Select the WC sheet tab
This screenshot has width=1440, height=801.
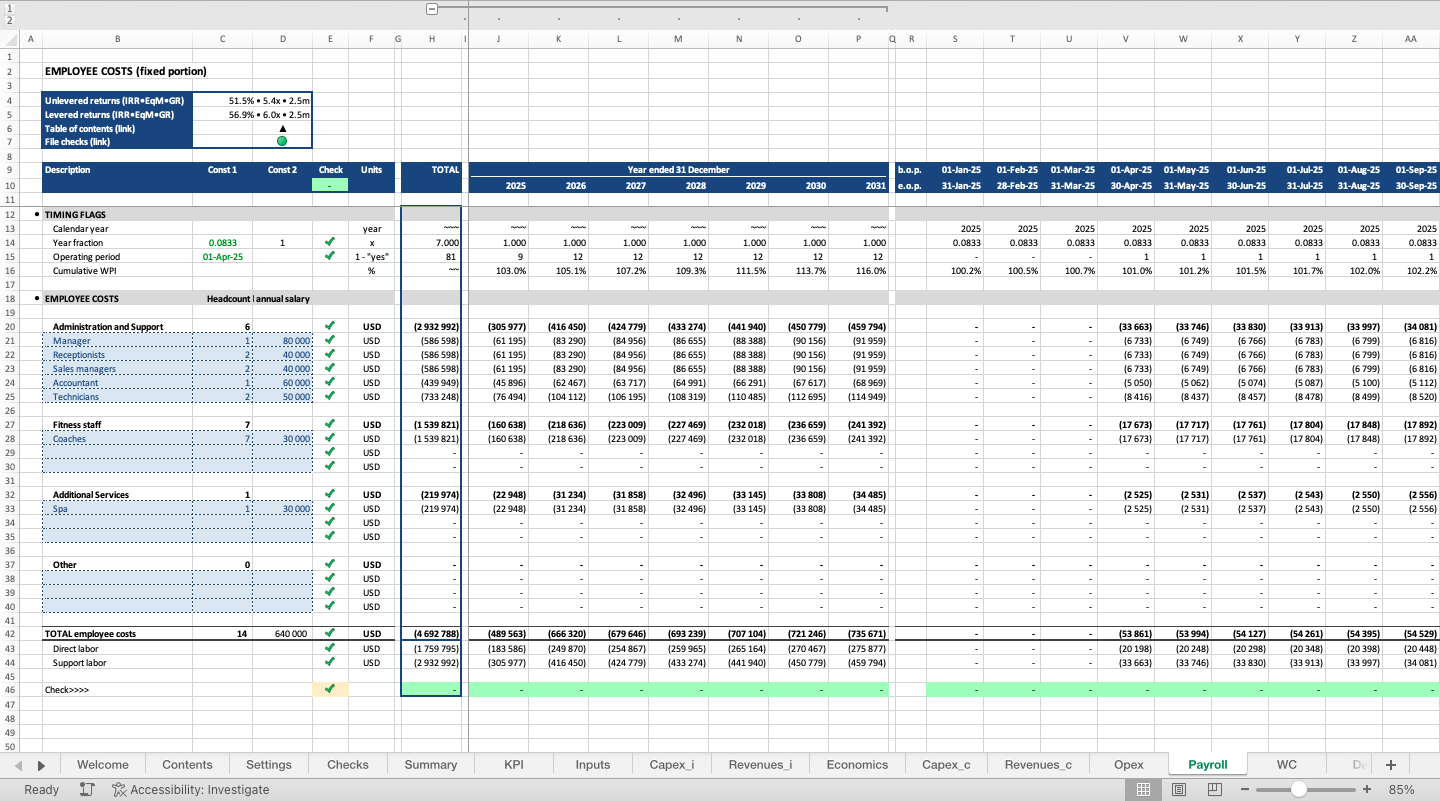point(1286,763)
